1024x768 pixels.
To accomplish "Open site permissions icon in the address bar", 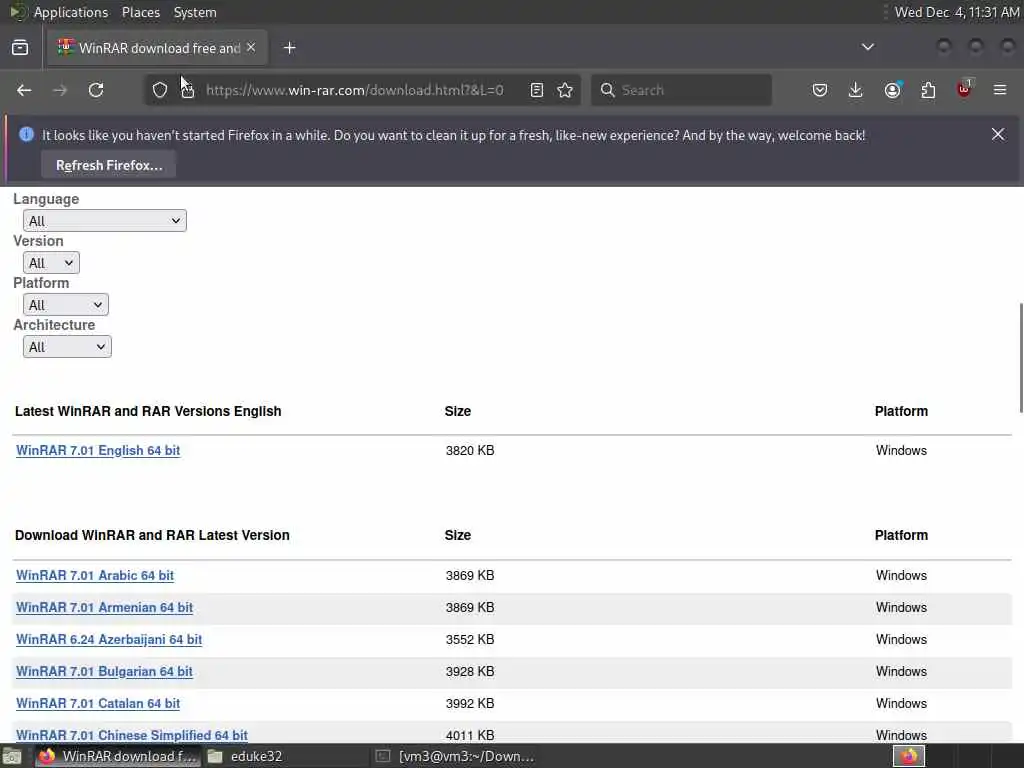I will [188, 90].
